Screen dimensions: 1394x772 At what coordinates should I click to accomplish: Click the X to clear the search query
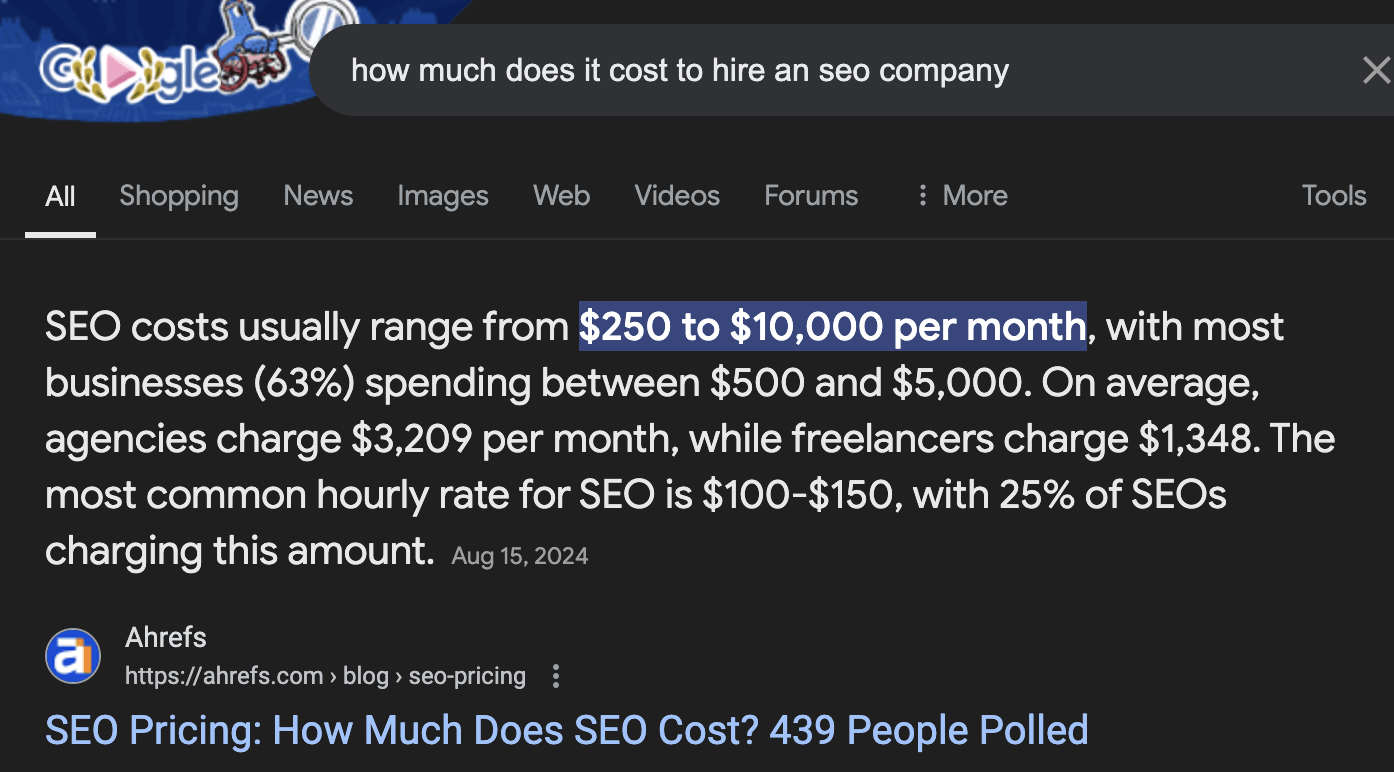click(1376, 70)
